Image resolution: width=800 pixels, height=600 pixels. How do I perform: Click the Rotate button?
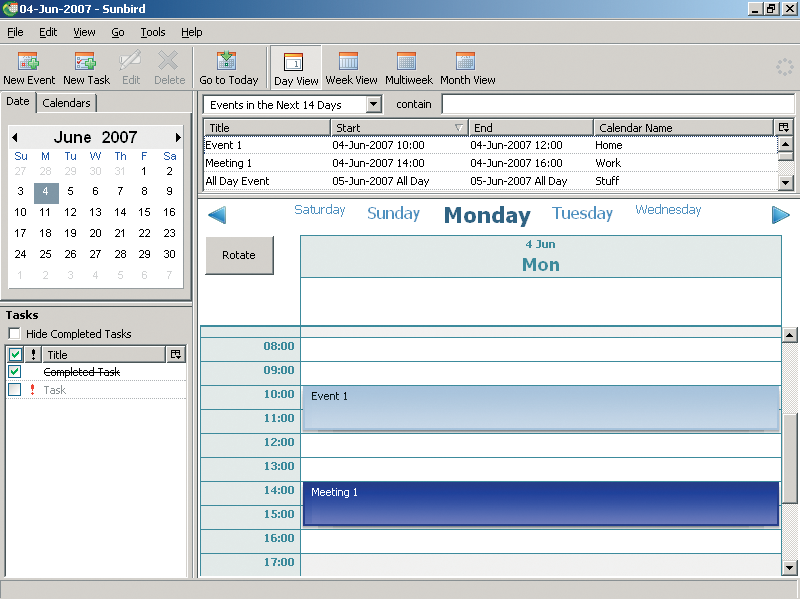point(239,255)
